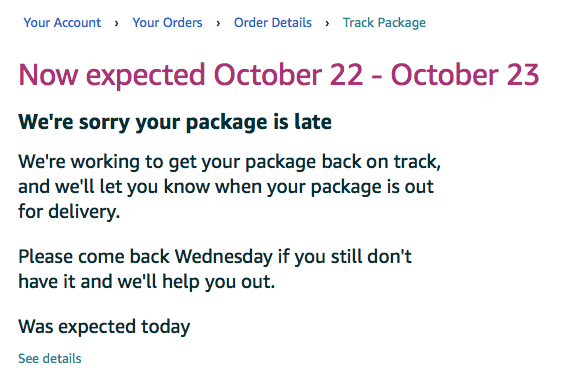Click the October 23 date in the heading
The height and width of the screenshot is (387, 564).
click(x=465, y=74)
